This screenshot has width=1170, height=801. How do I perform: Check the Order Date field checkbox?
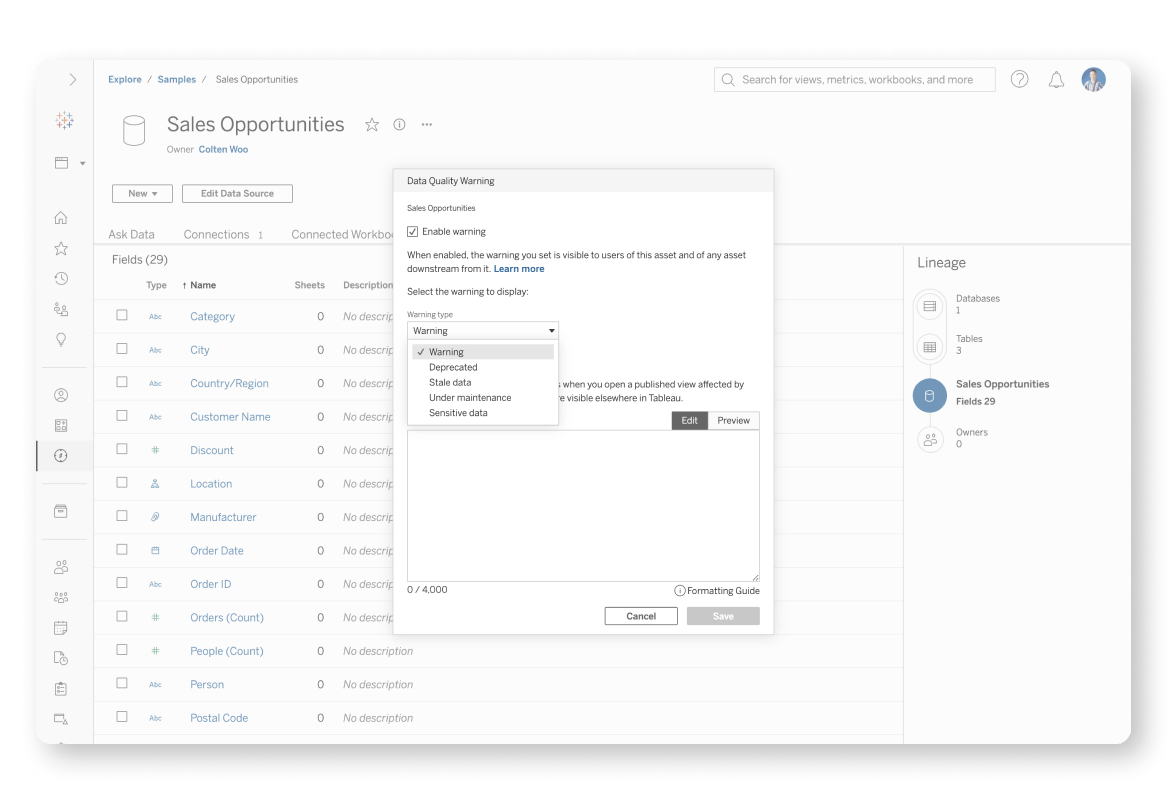[x=122, y=549]
